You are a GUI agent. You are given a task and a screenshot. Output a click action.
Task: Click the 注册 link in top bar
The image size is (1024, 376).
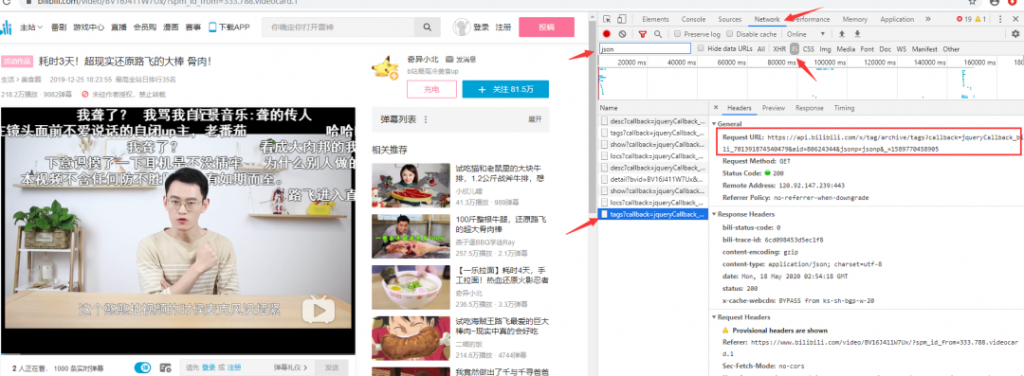503,27
